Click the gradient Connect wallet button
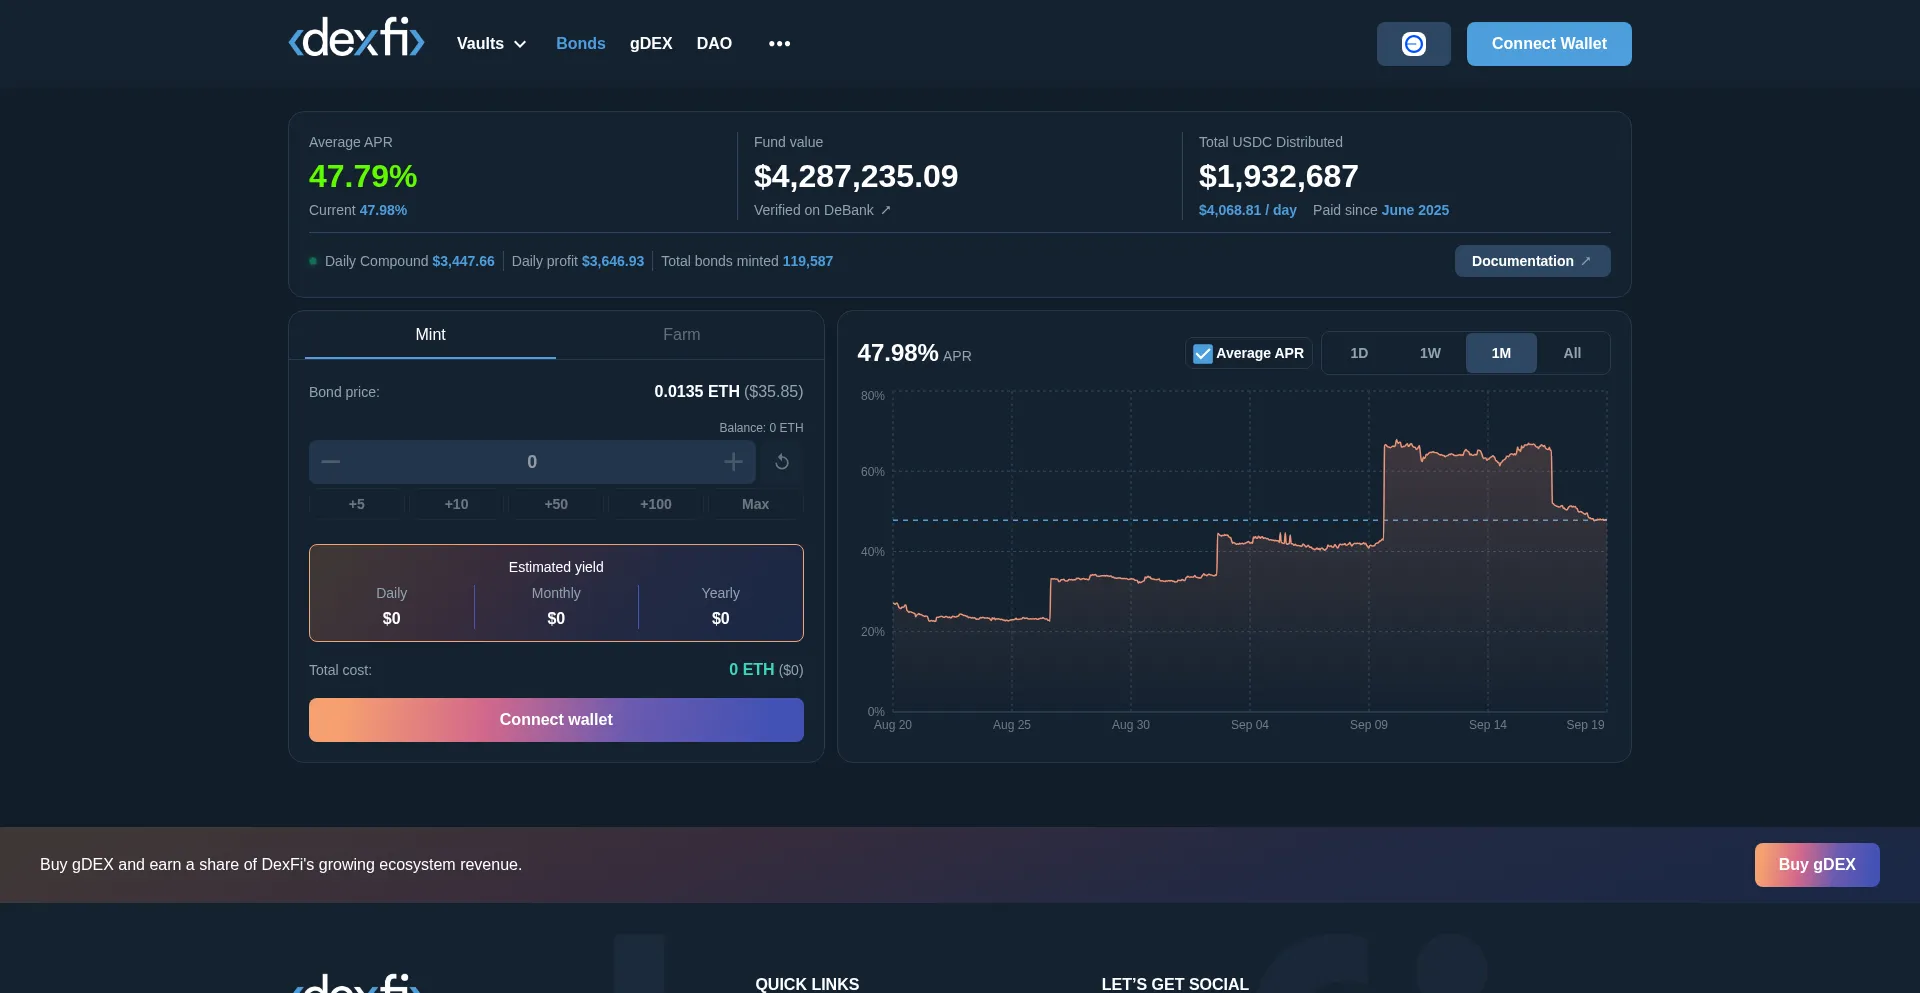 556,720
